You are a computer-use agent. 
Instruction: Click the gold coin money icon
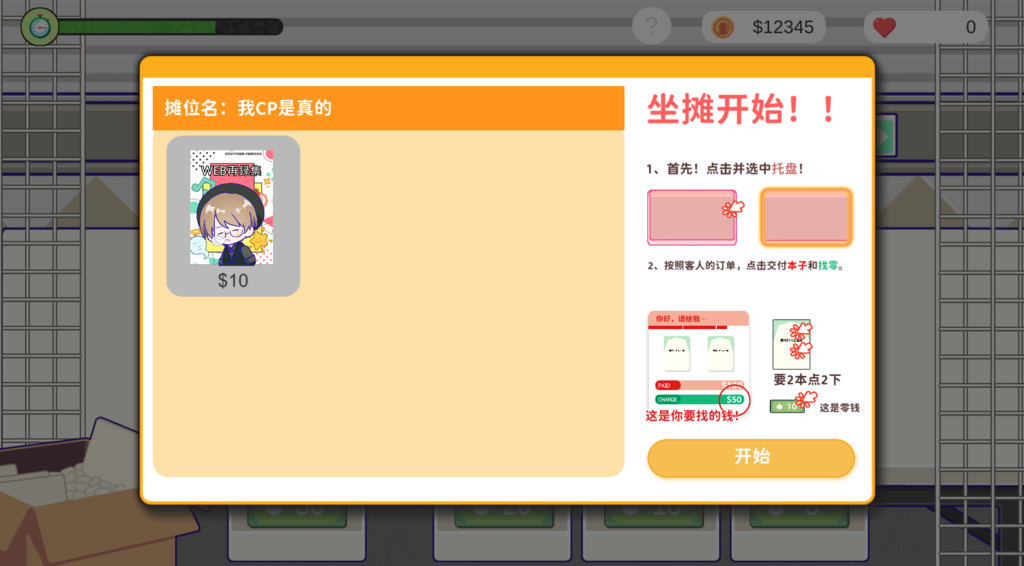coord(722,27)
